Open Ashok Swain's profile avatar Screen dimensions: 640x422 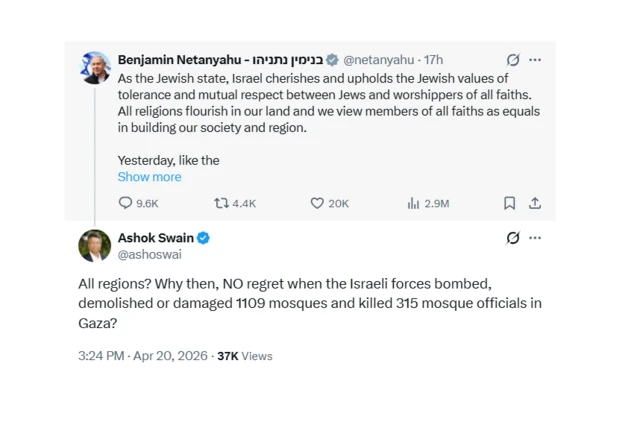click(95, 246)
